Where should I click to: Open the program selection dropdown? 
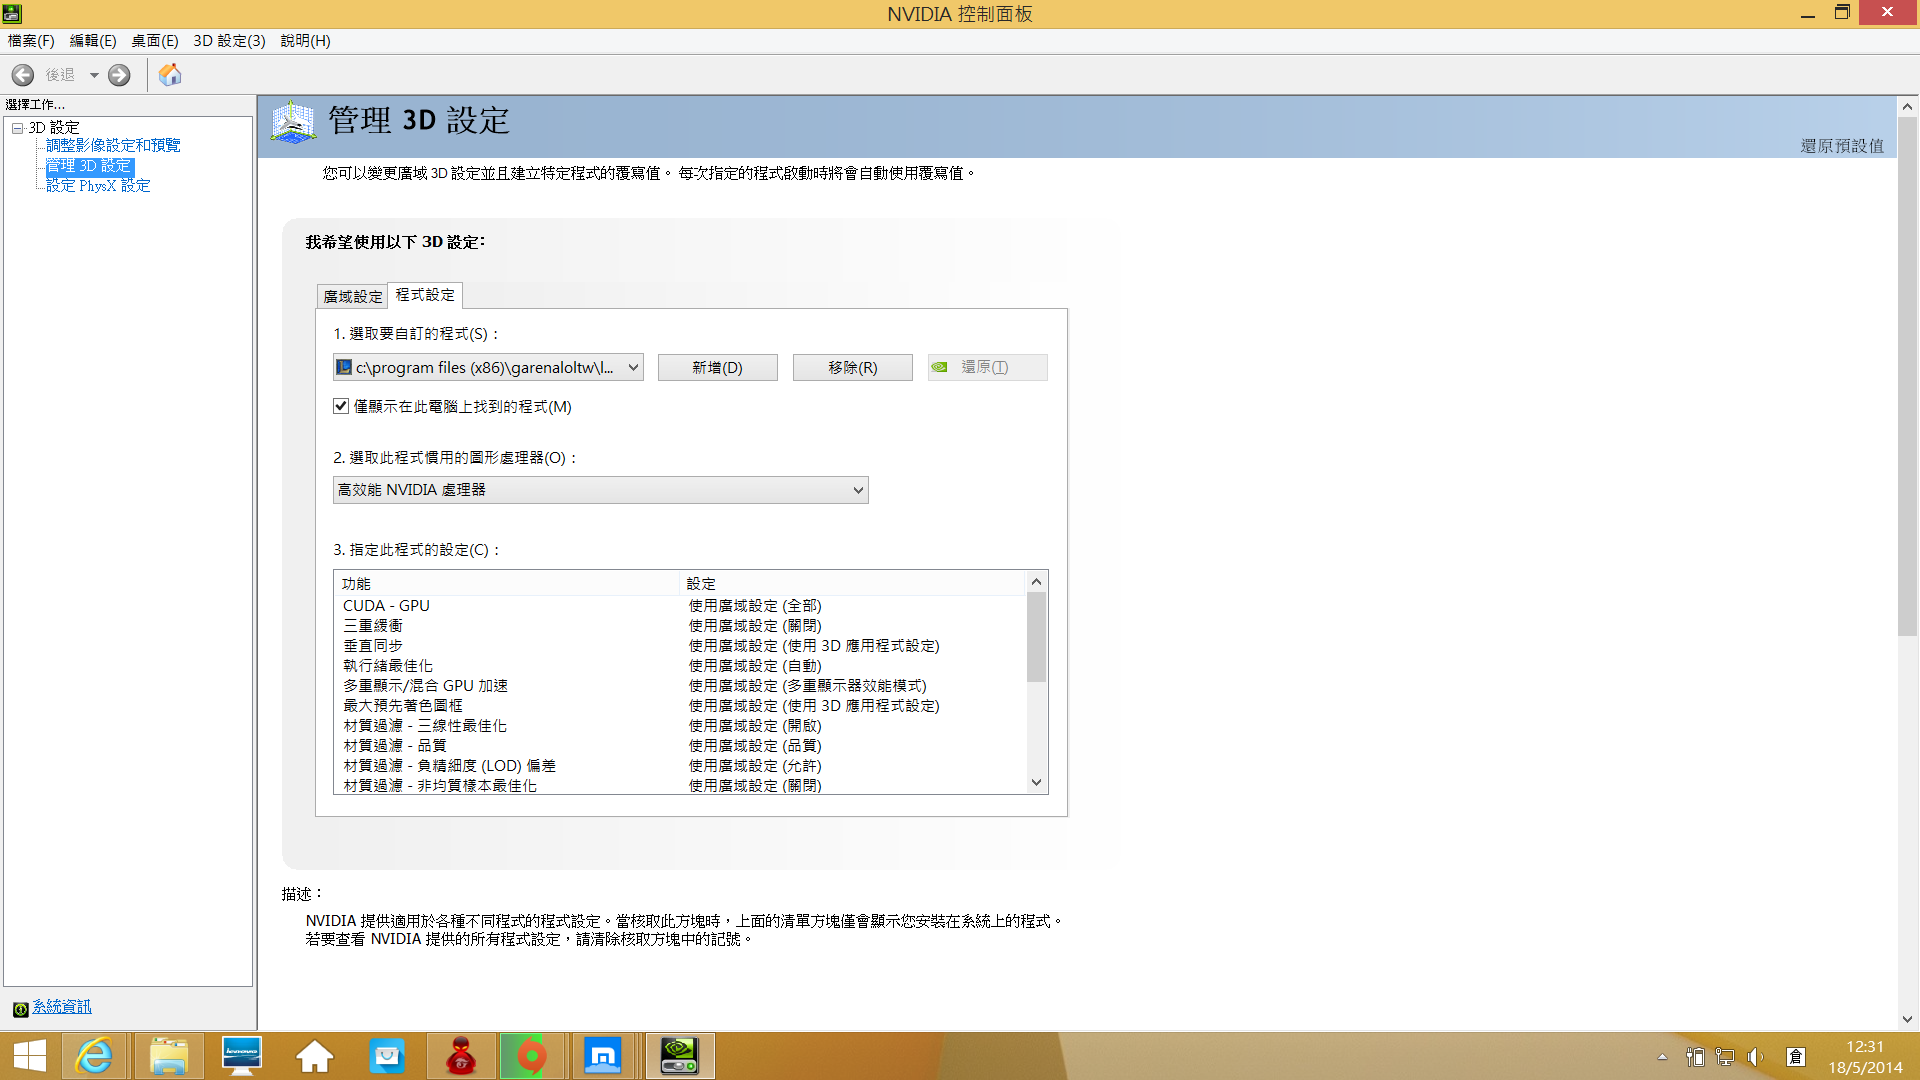[x=488, y=368]
